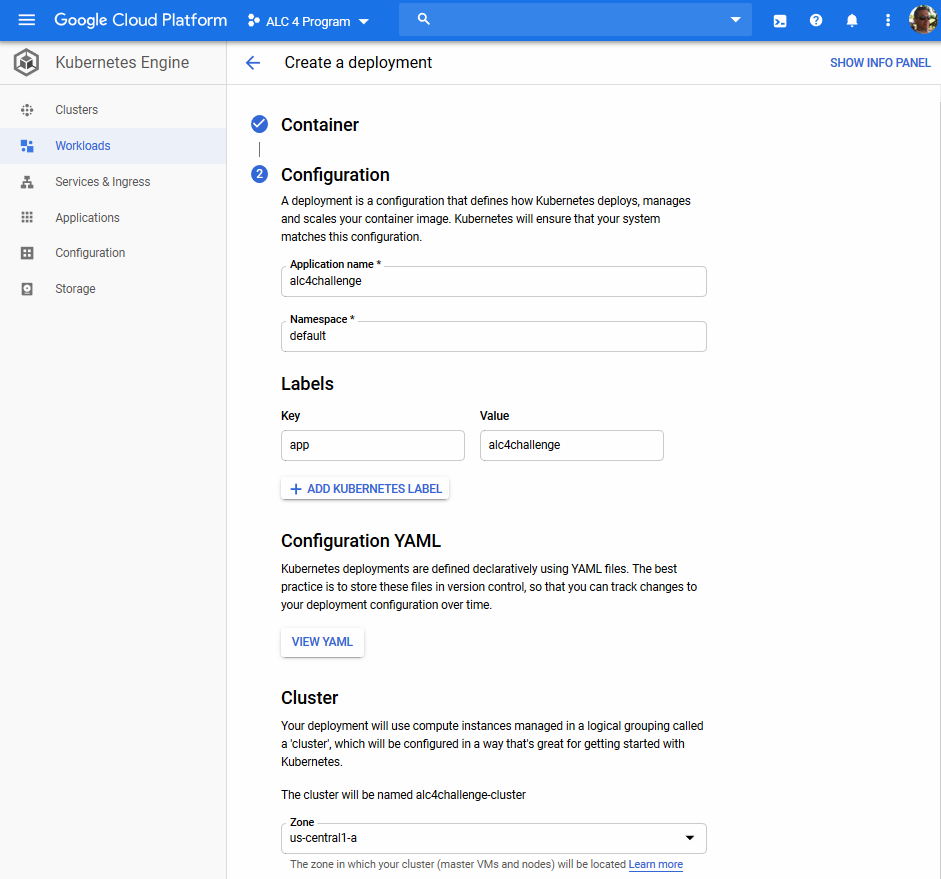941x879 pixels.
Task: Click the Kubernetes Engine title
Action: point(122,62)
